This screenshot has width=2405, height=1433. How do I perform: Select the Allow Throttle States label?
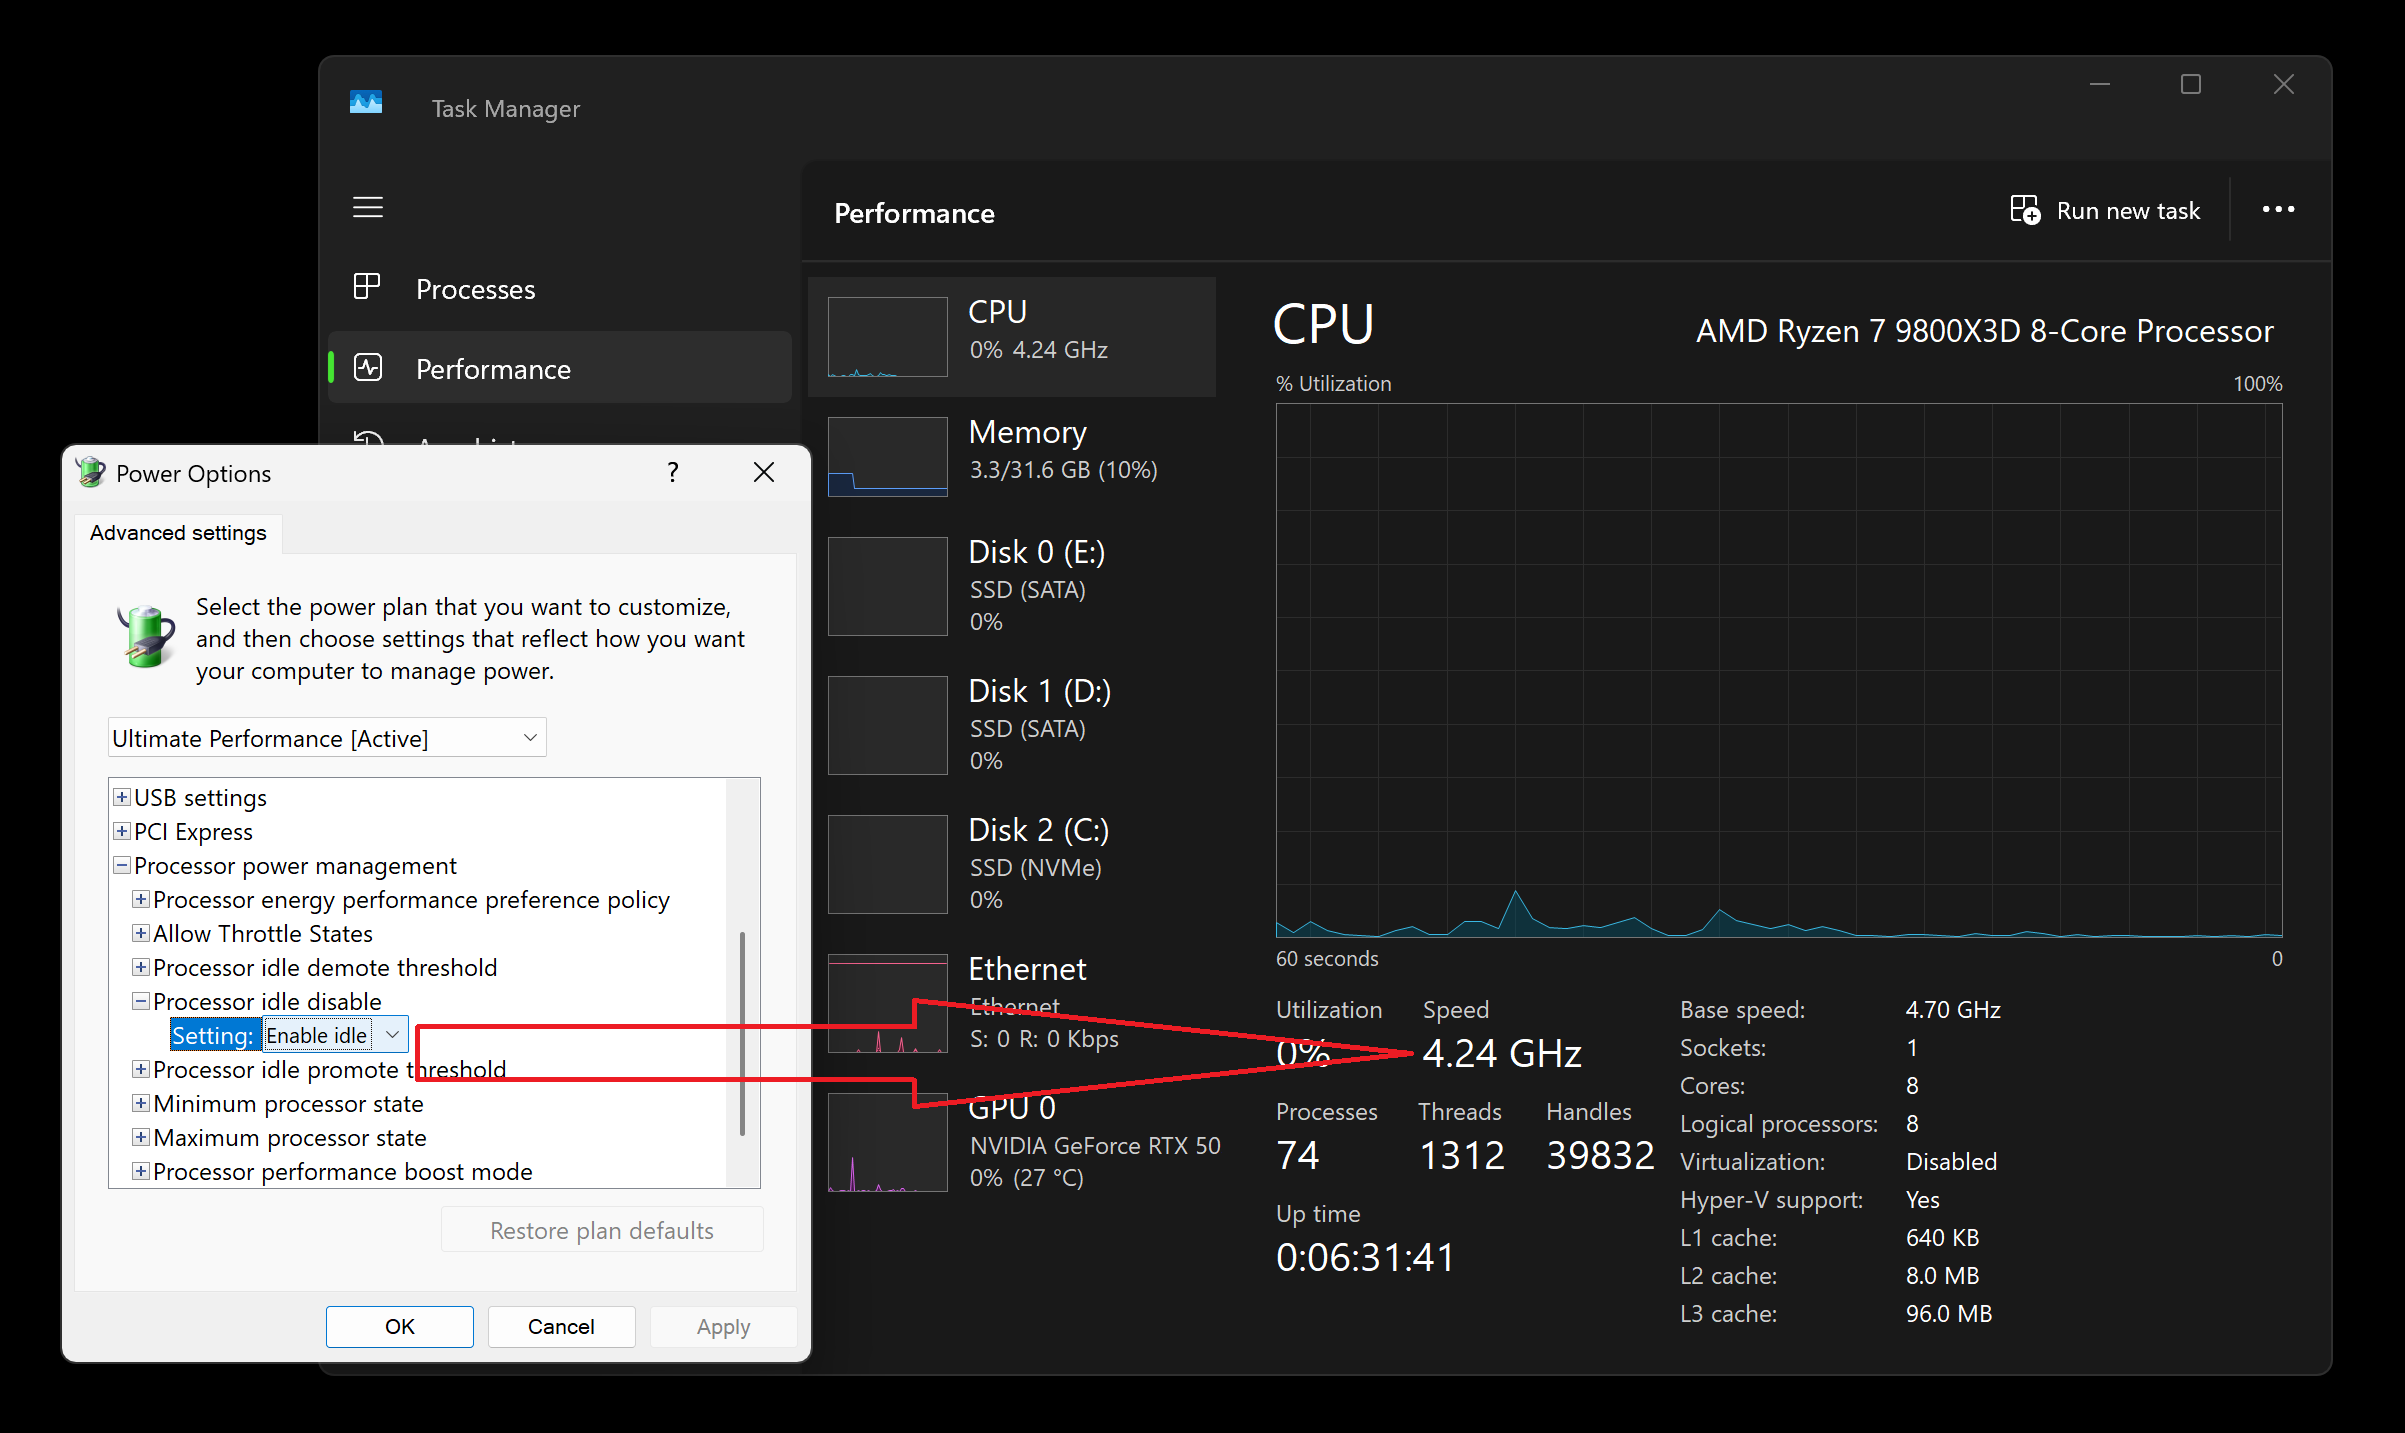point(263,933)
